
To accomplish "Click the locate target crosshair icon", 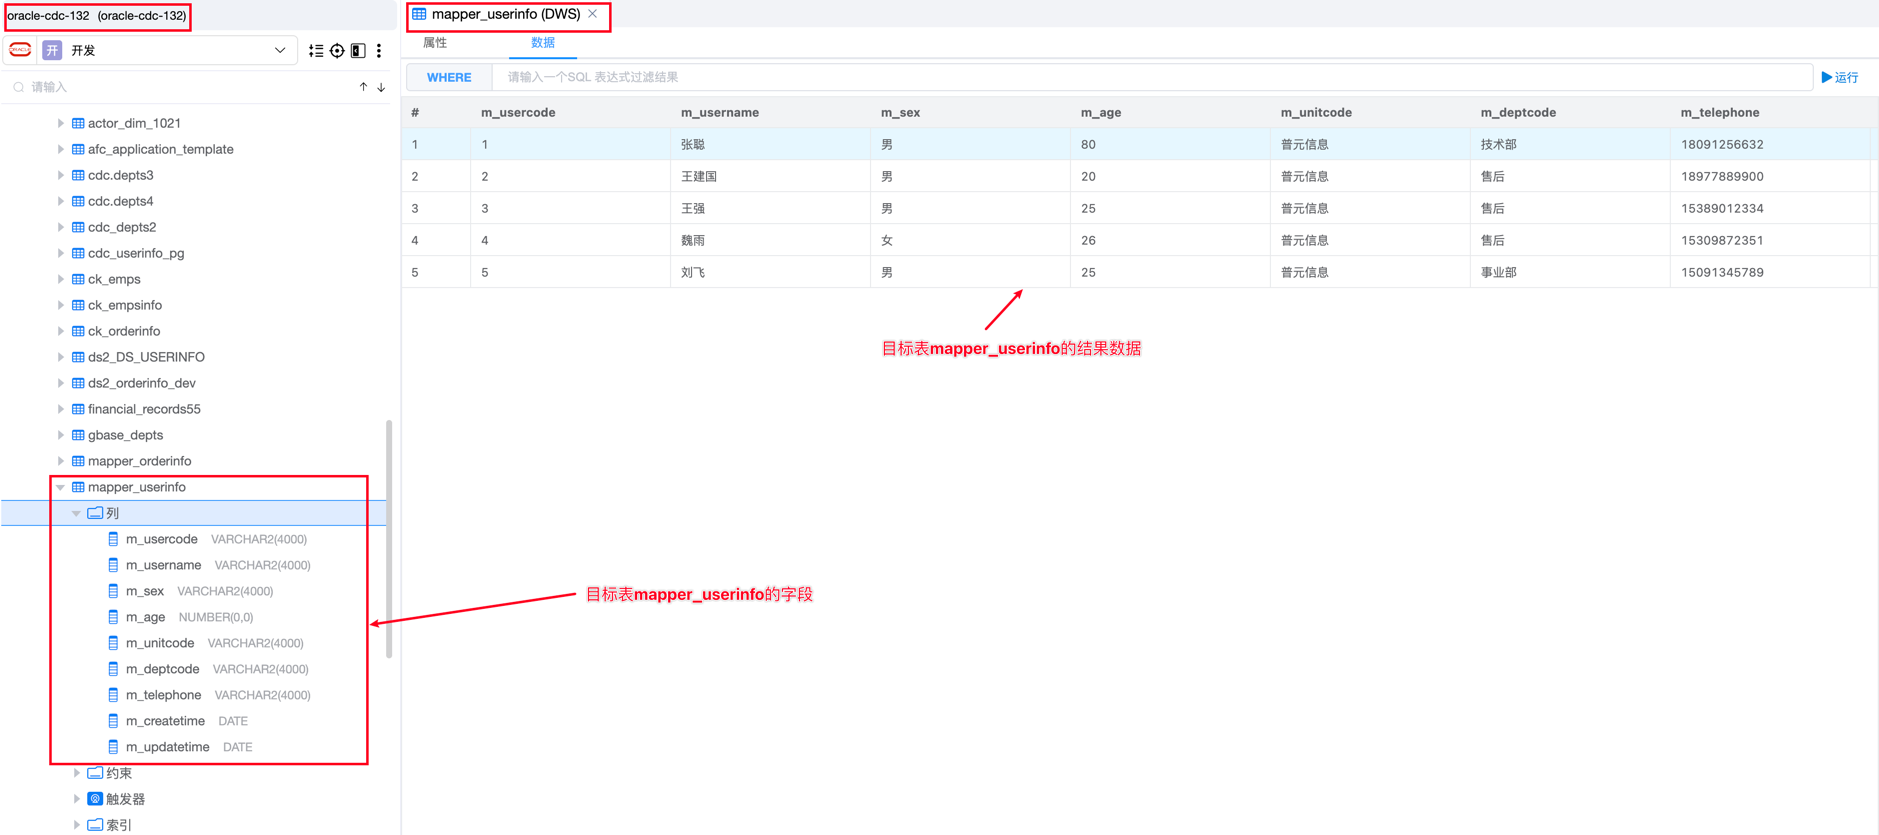I will pyautogui.click(x=337, y=50).
